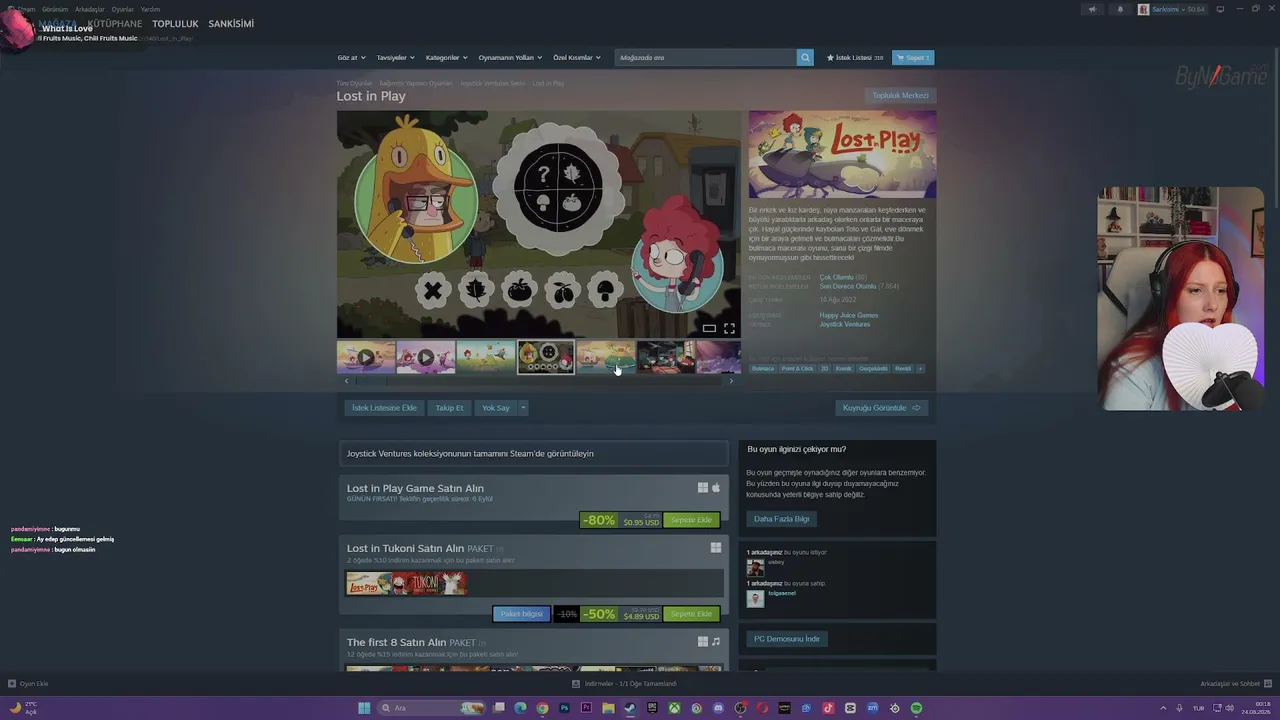Open Joystick Ventures publisher link

(845, 325)
